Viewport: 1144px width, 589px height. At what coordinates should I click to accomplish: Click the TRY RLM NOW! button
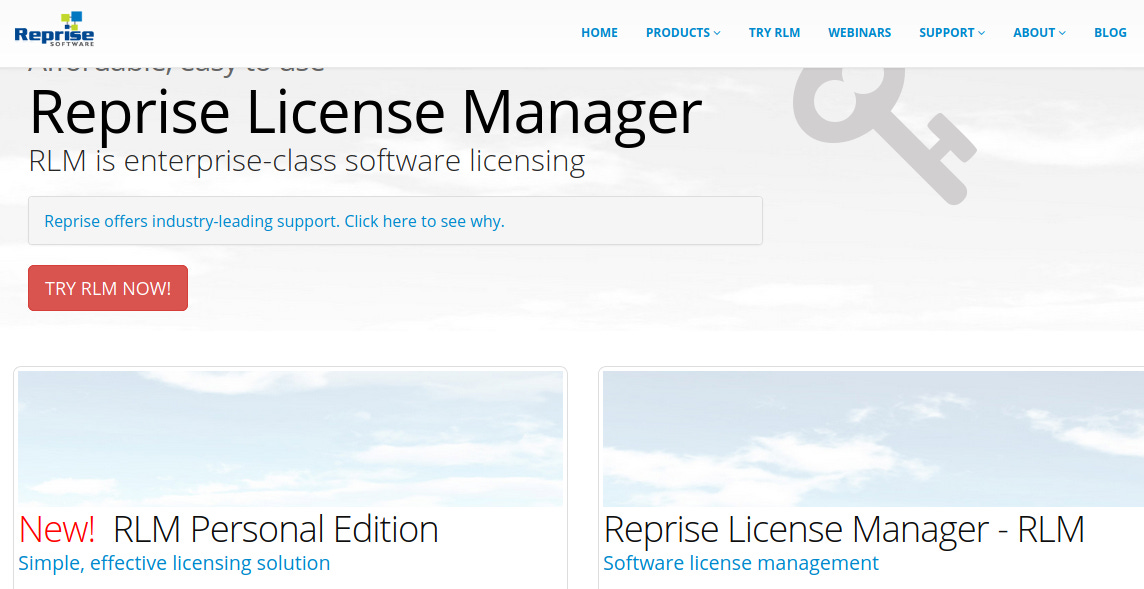click(x=107, y=287)
